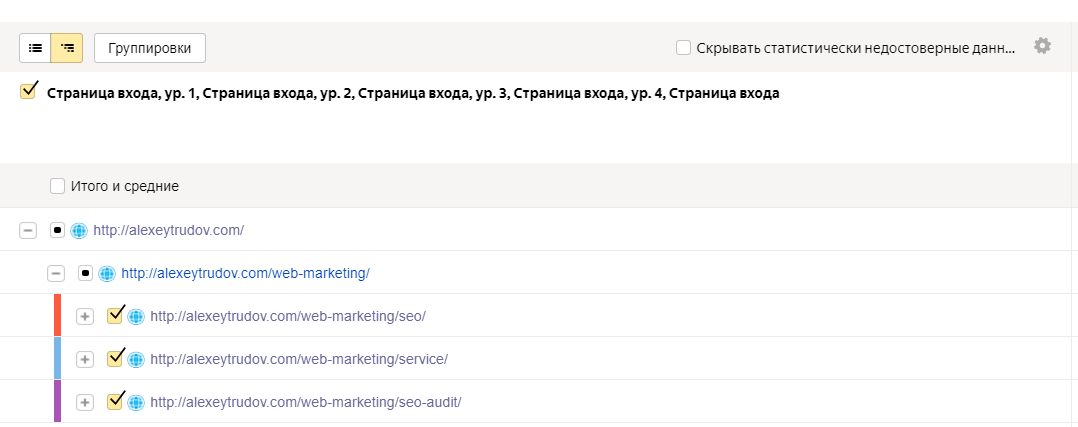
Task: Uncheck the web-marketing/service row checkbox
Action: click(x=115, y=358)
